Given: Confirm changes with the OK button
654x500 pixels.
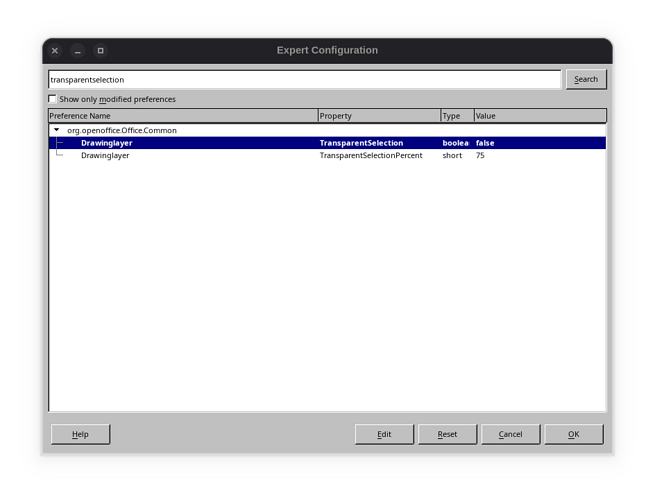Looking at the screenshot, I should click(573, 434).
